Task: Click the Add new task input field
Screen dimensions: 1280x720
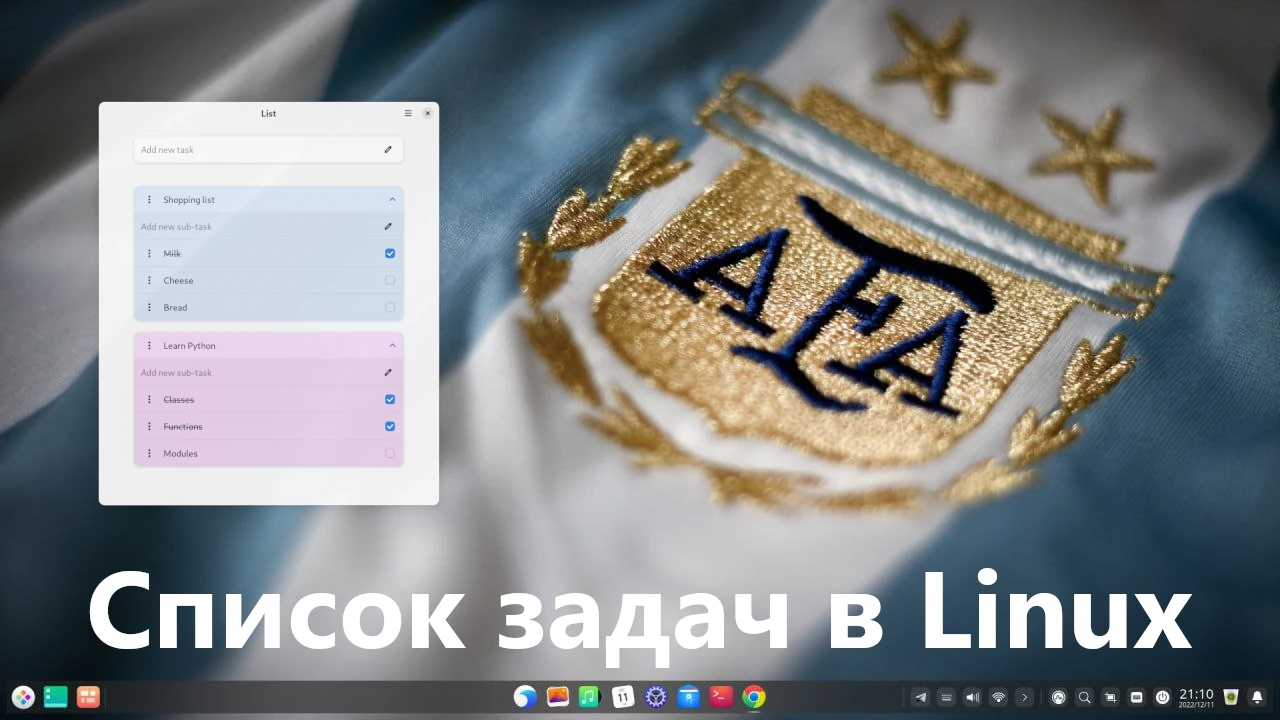Action: [x=268, y=149]
